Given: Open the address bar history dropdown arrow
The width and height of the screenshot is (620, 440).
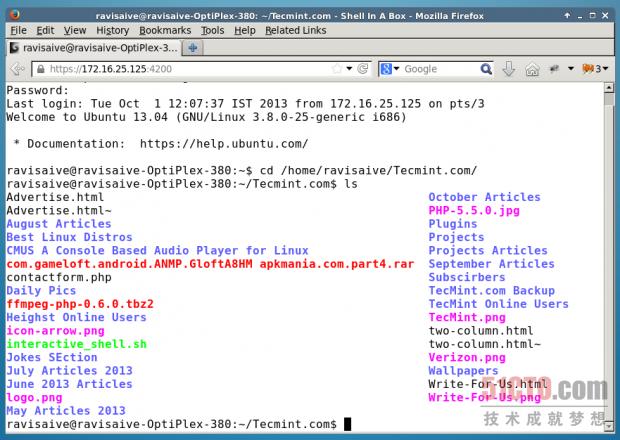Looking at the screenshot, I should click(x=349, y=69).
